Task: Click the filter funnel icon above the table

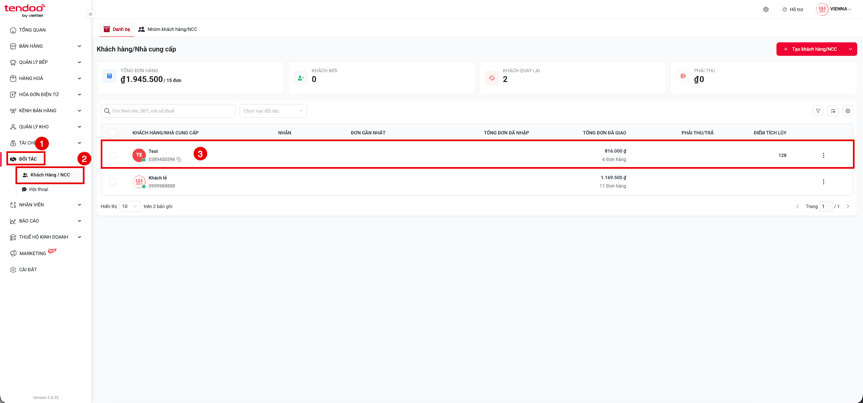Action: click(x=818, y=111)
